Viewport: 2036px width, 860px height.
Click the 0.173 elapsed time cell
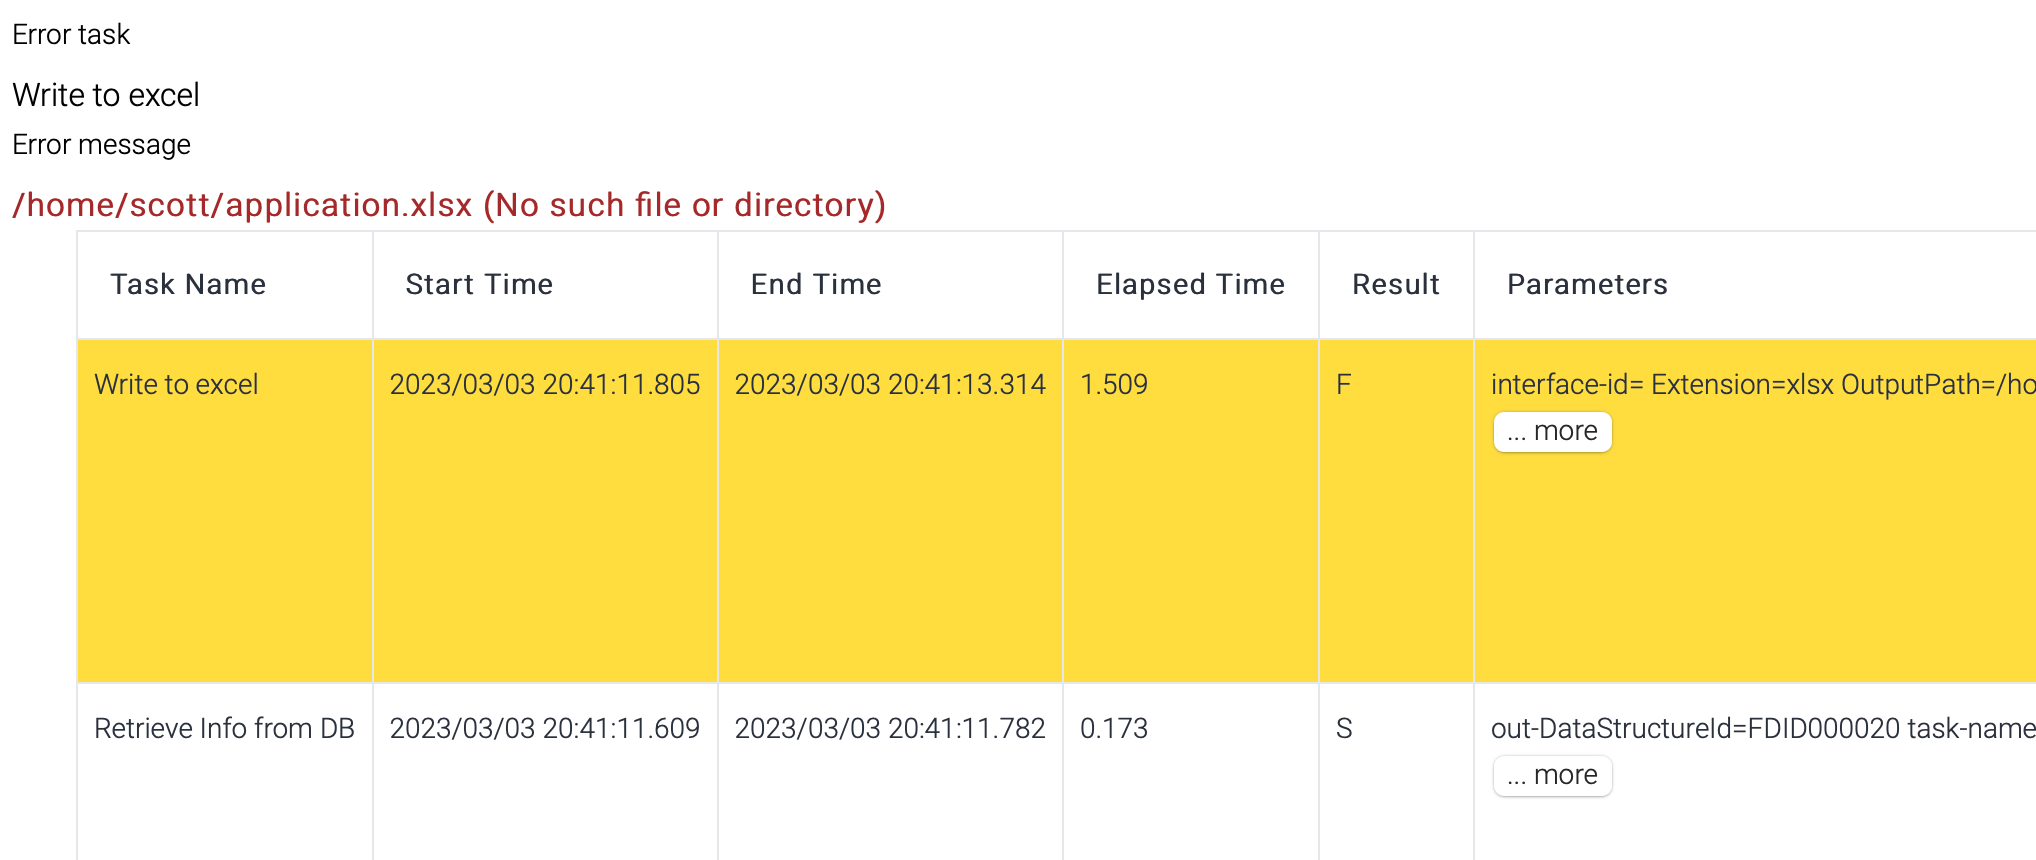tap(1114, 729)
